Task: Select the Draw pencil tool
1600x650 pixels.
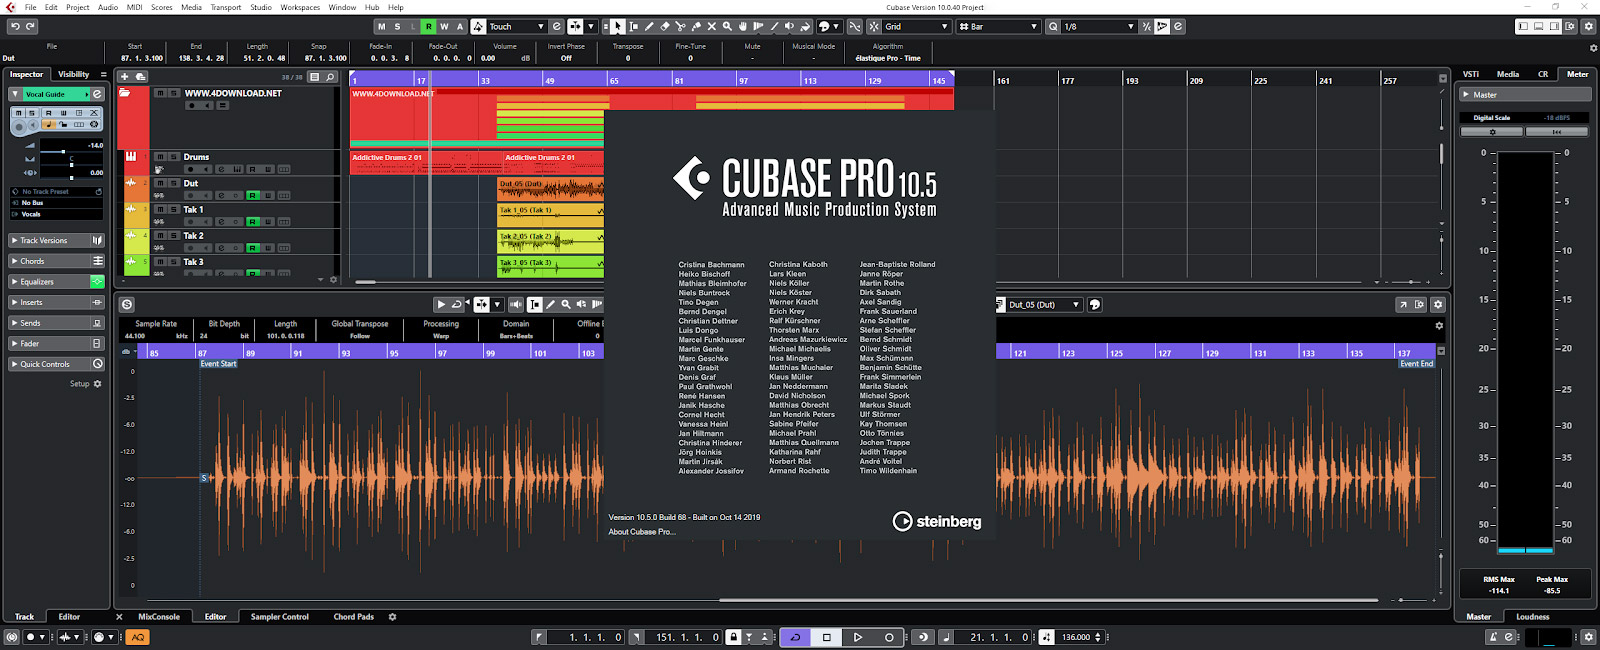Action: tap(649, 26)
